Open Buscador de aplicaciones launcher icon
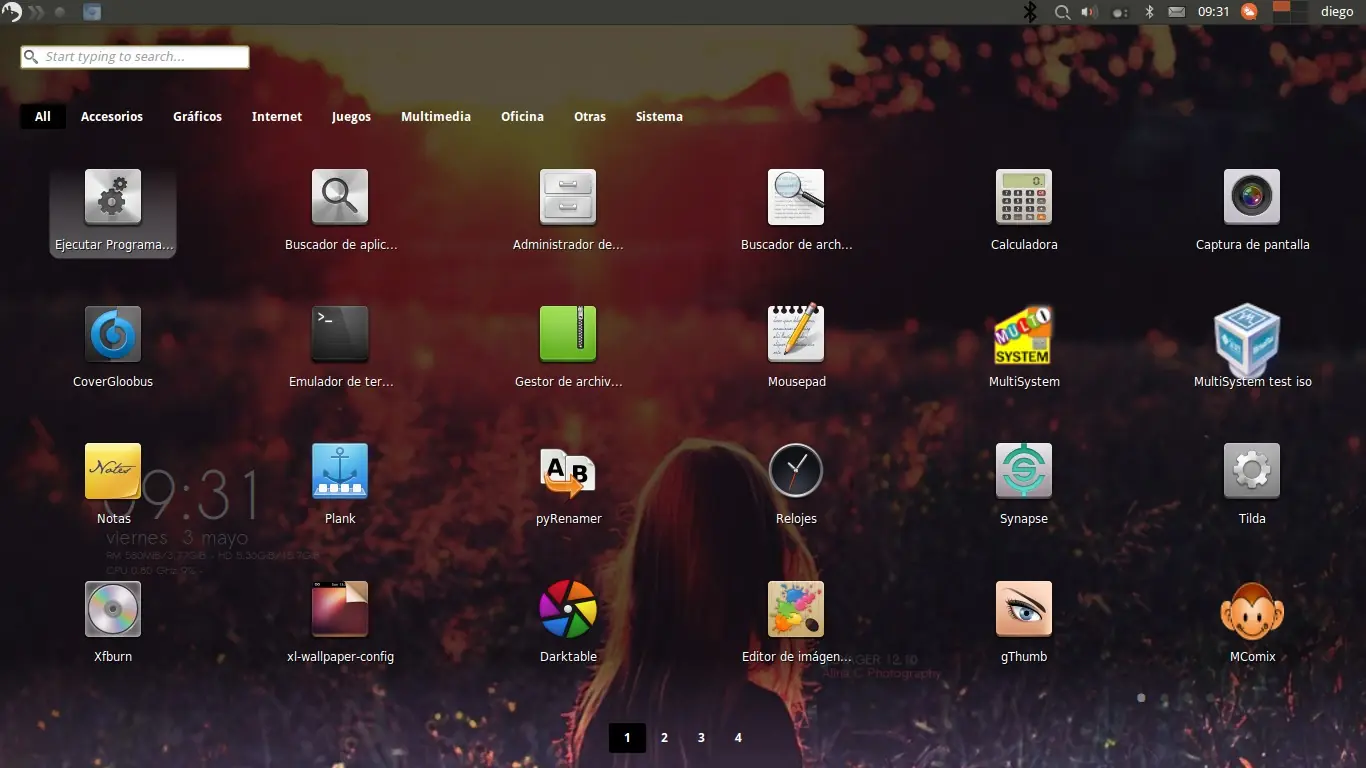The image size is (1366, 768). point(340,197)
